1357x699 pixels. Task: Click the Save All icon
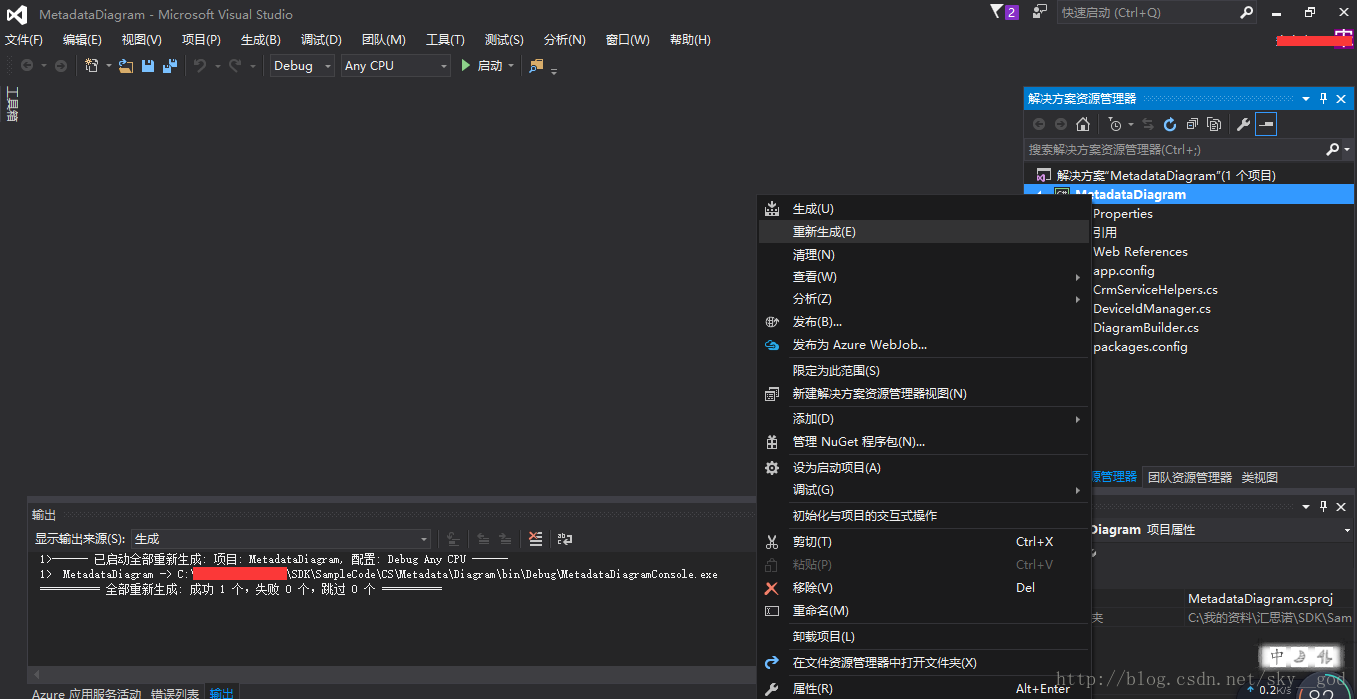170,66
